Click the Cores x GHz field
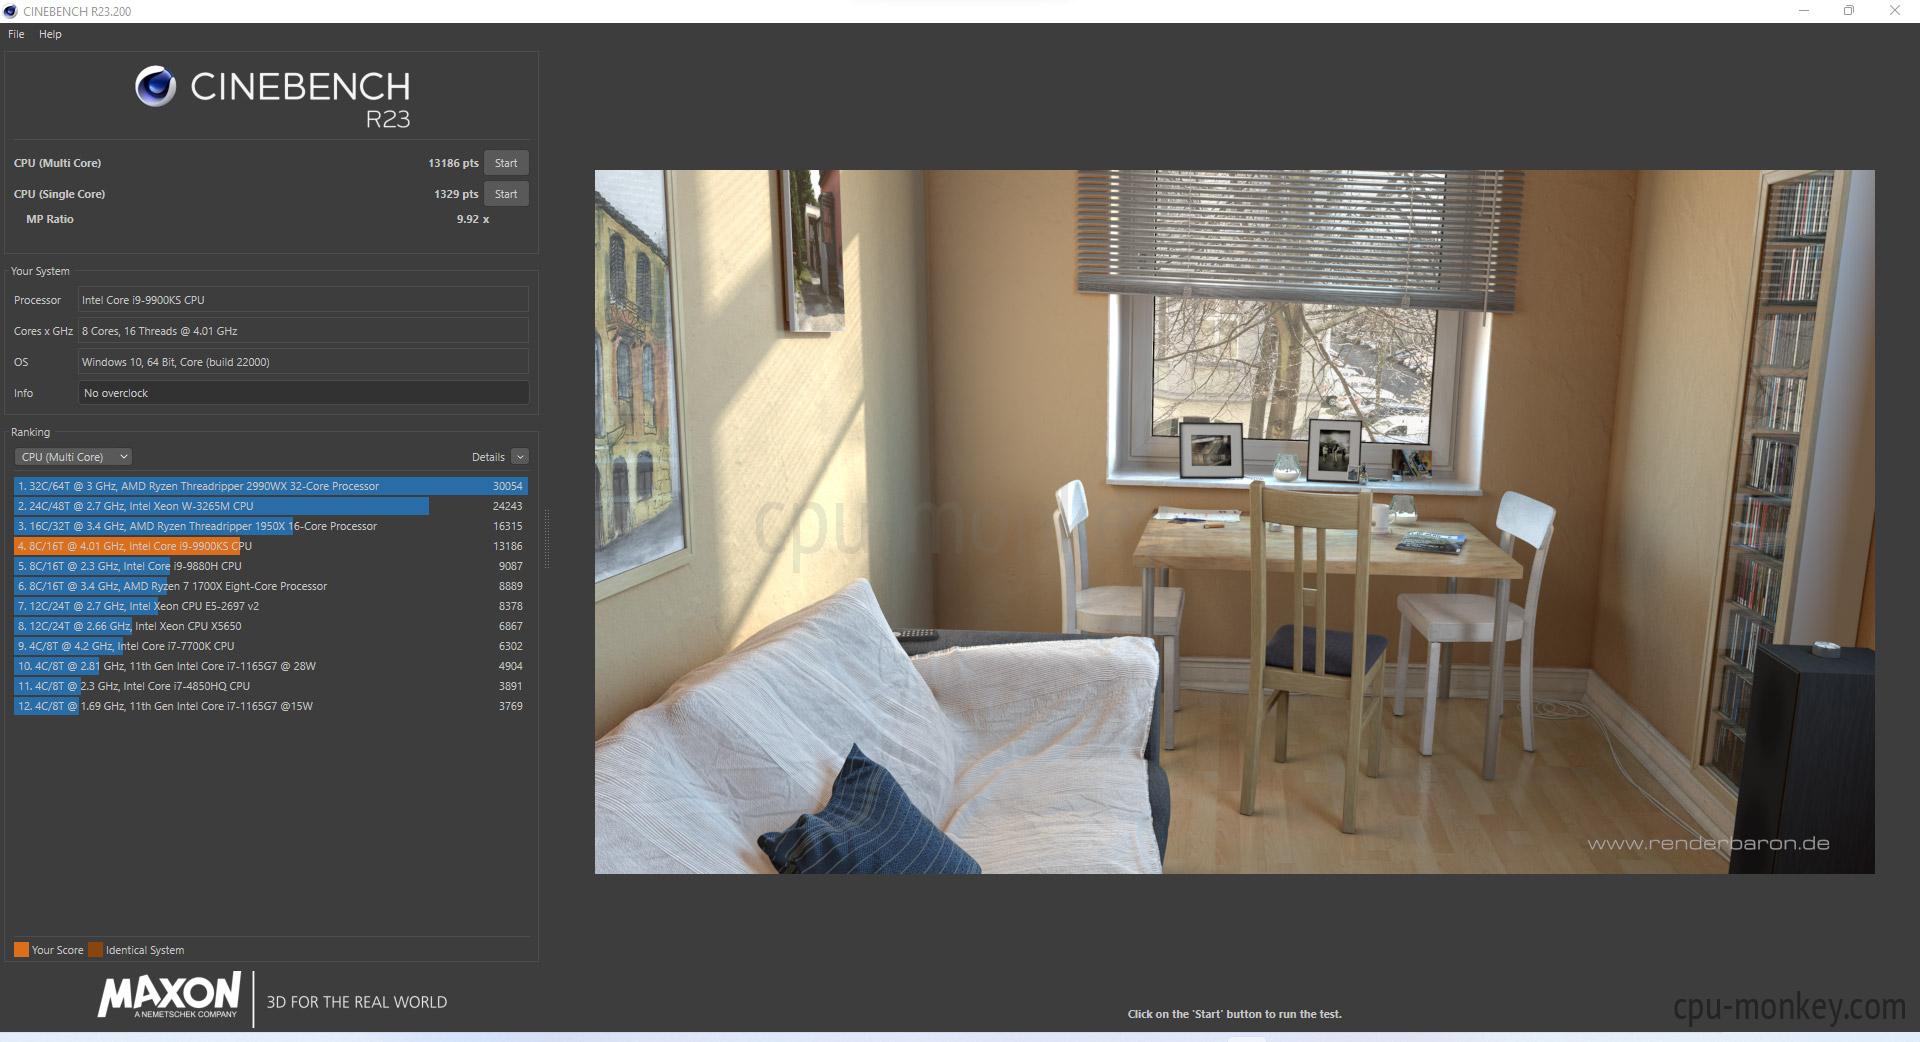1920x1042 pixels. pos(303,331)
